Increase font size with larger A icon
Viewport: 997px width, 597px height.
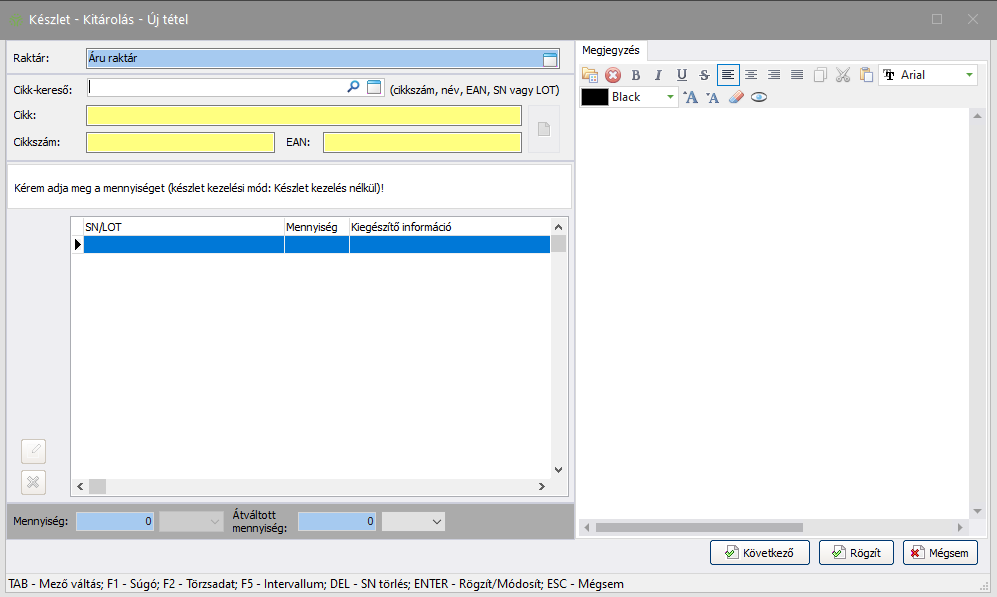click(690, 97)
